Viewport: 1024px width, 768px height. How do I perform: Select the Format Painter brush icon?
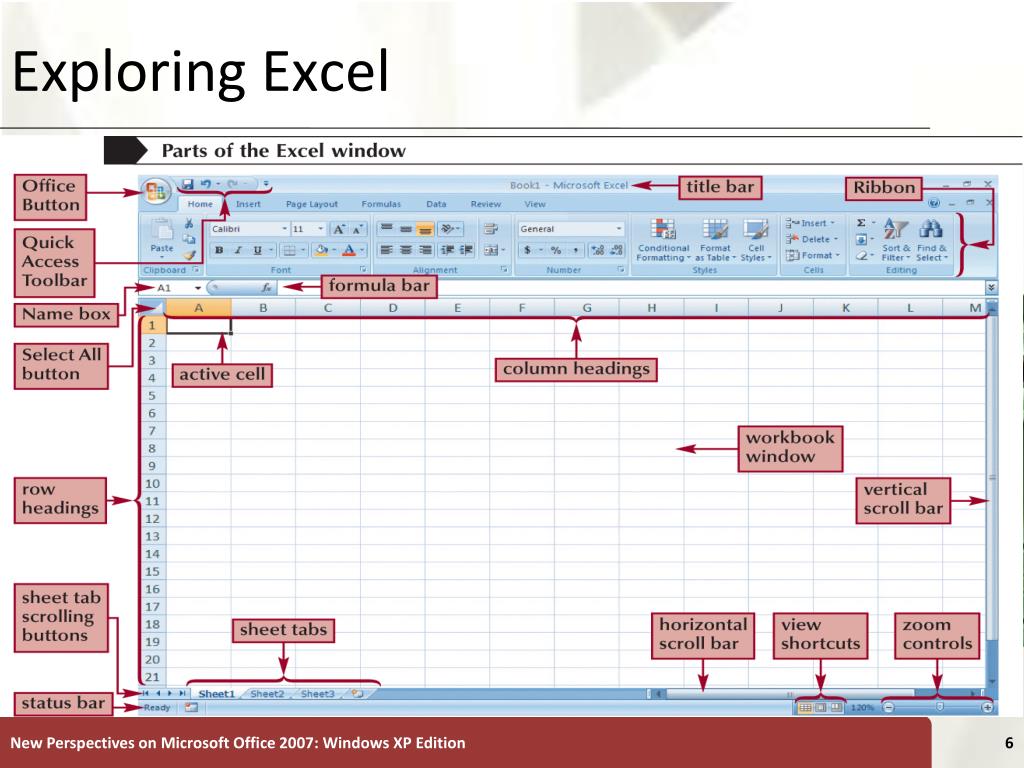click(x=189, y=255)
